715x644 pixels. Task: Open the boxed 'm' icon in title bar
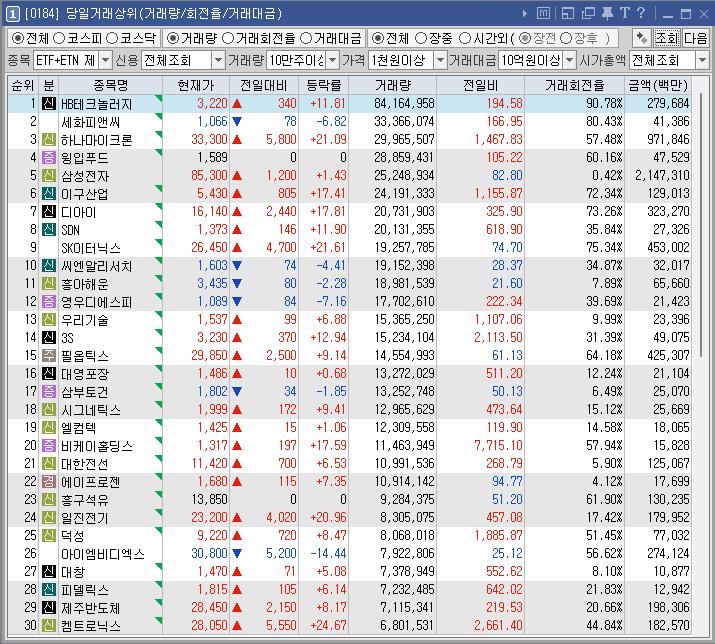(x=543, y=13)
